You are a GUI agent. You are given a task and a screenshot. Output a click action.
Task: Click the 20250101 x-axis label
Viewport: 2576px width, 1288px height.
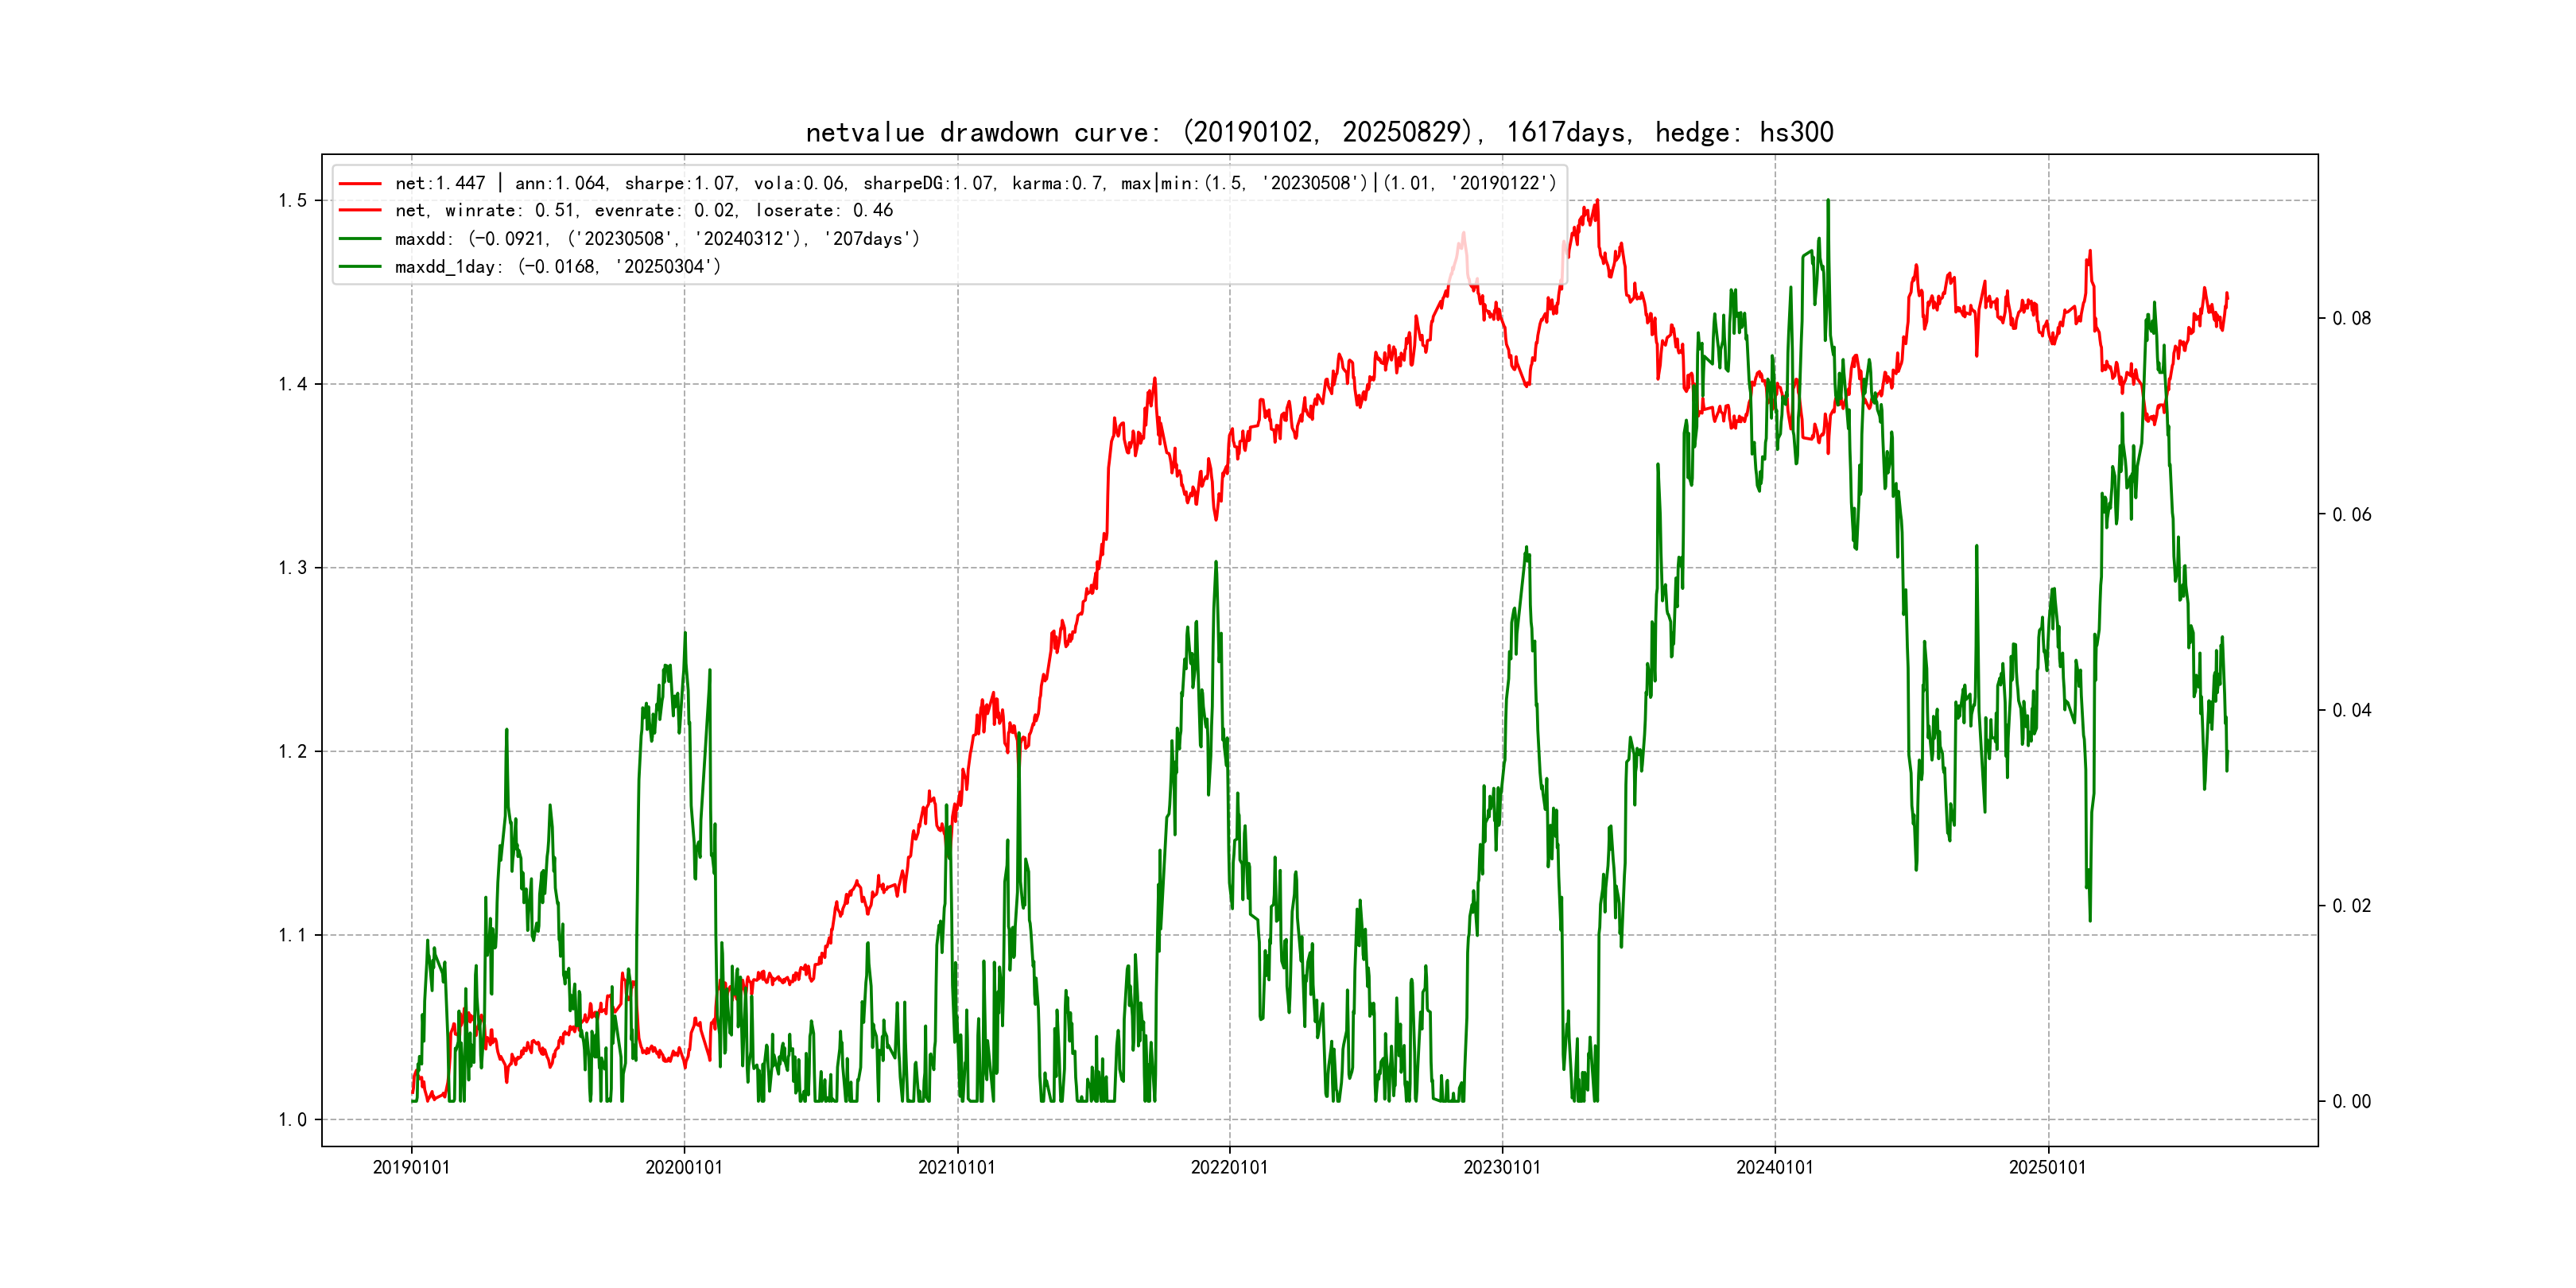click(x=2048, y=1168)
